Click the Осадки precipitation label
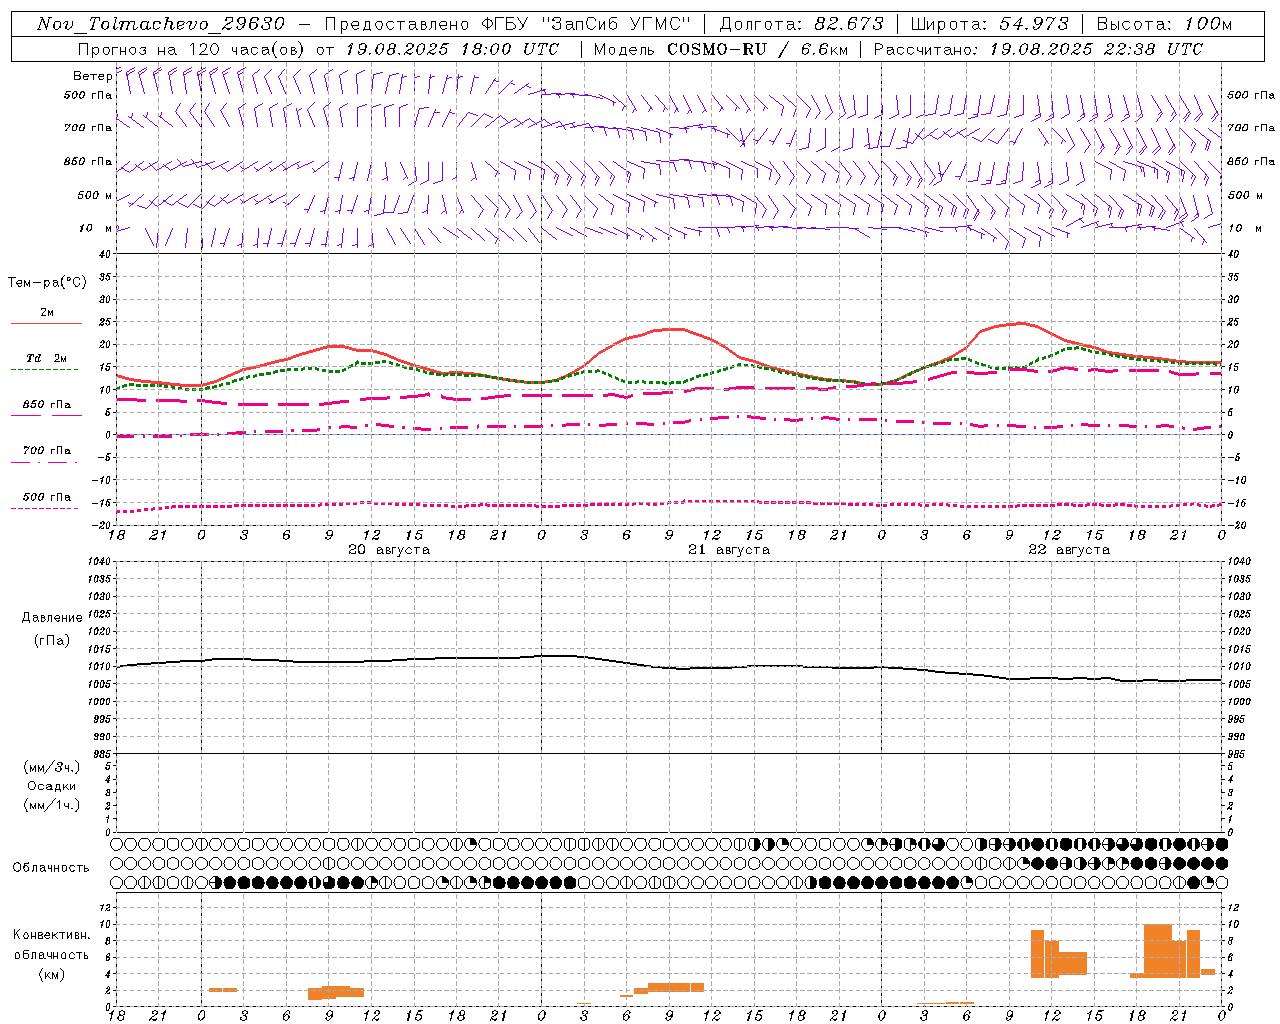 point(52,786)
